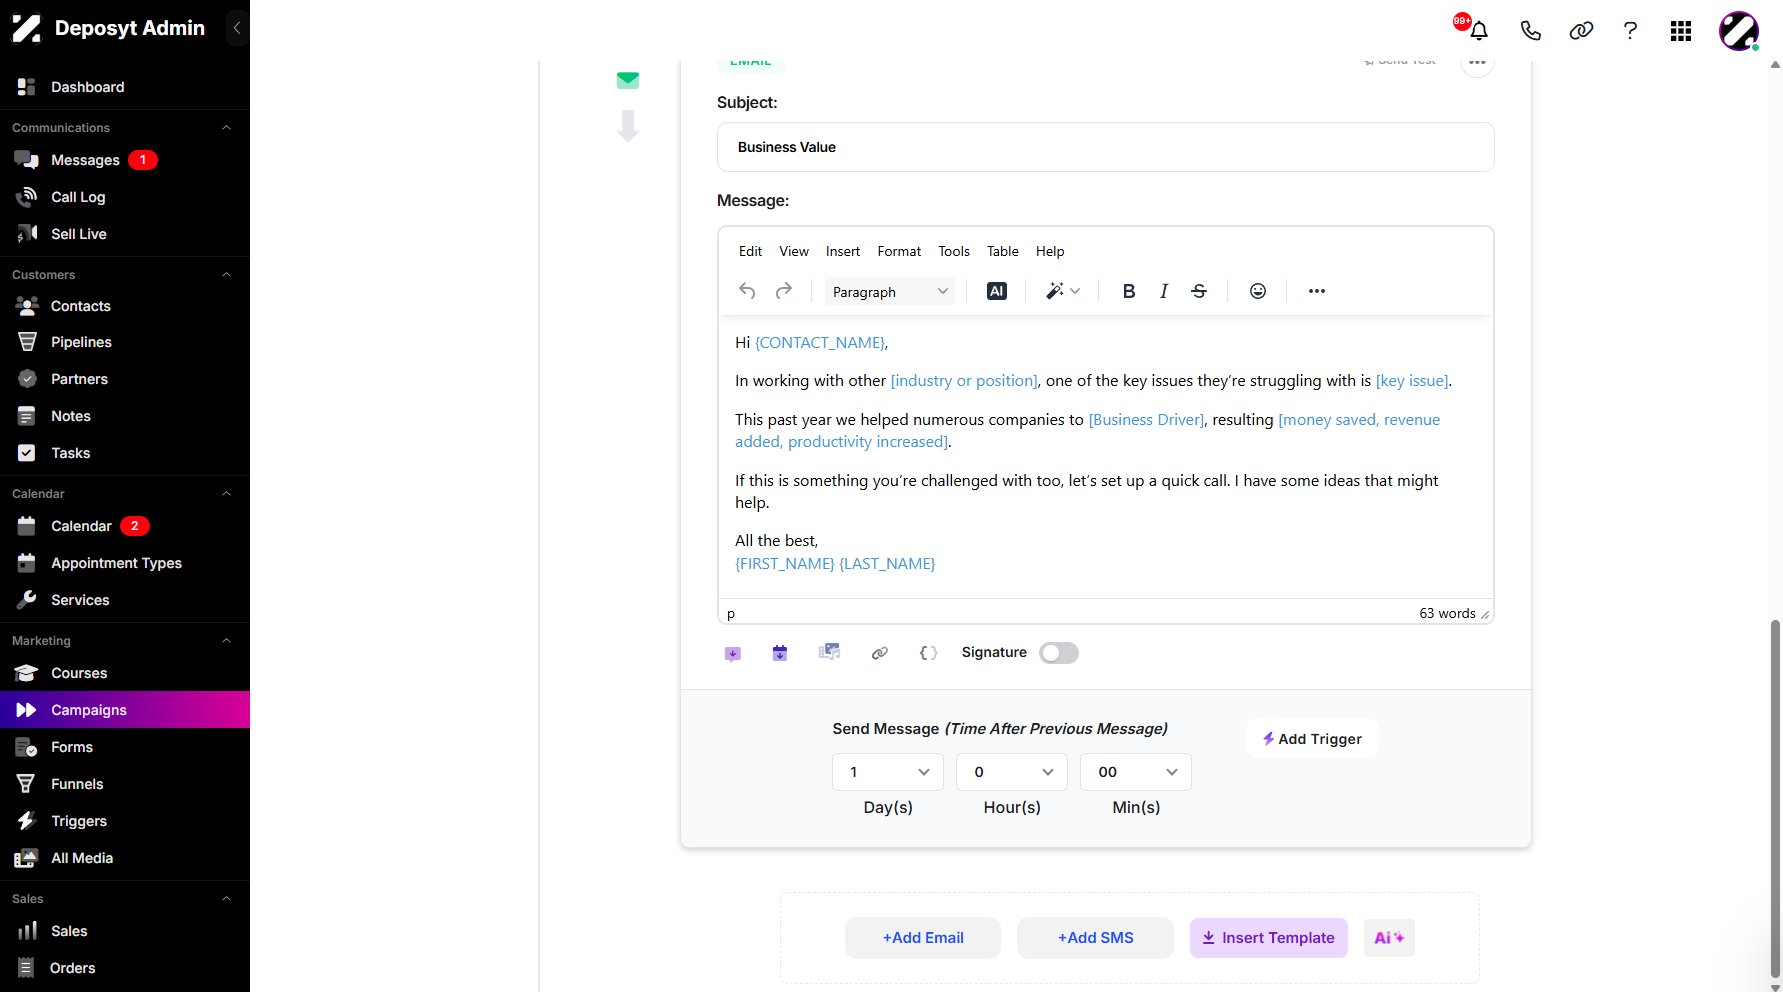The width and height of the screenshot is (1783, 992).
Task: Collapse the Marketing sidebar section
Action: pyautogui.click(x=227, y=641)
